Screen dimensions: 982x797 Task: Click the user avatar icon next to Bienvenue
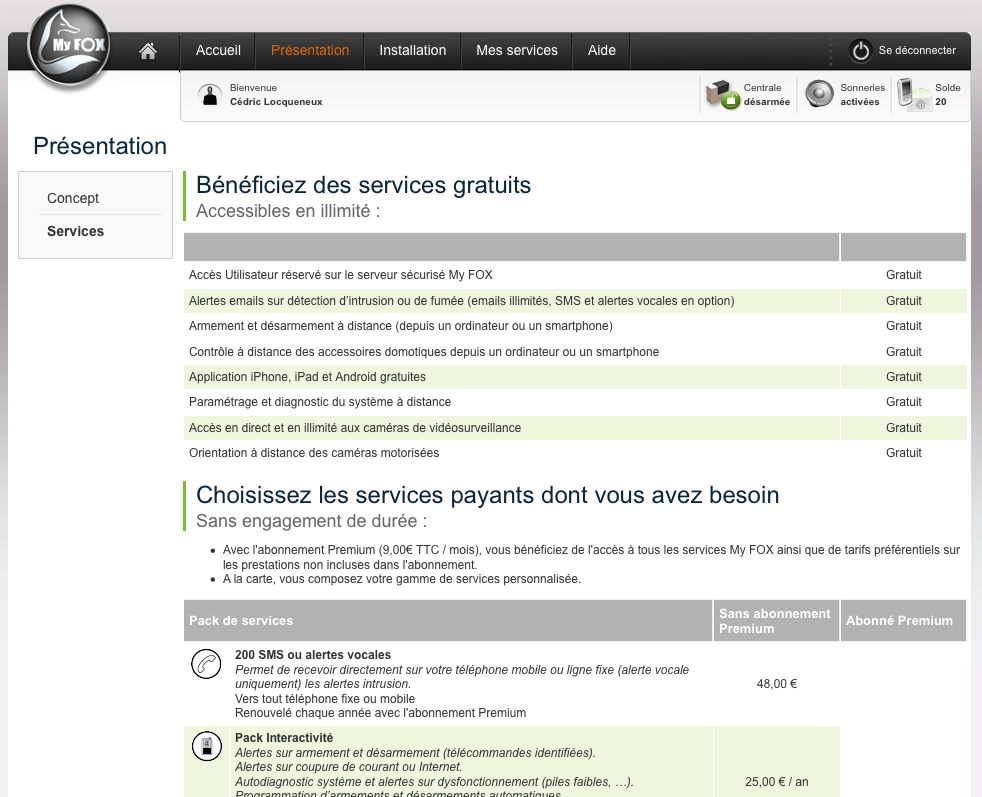209,95
